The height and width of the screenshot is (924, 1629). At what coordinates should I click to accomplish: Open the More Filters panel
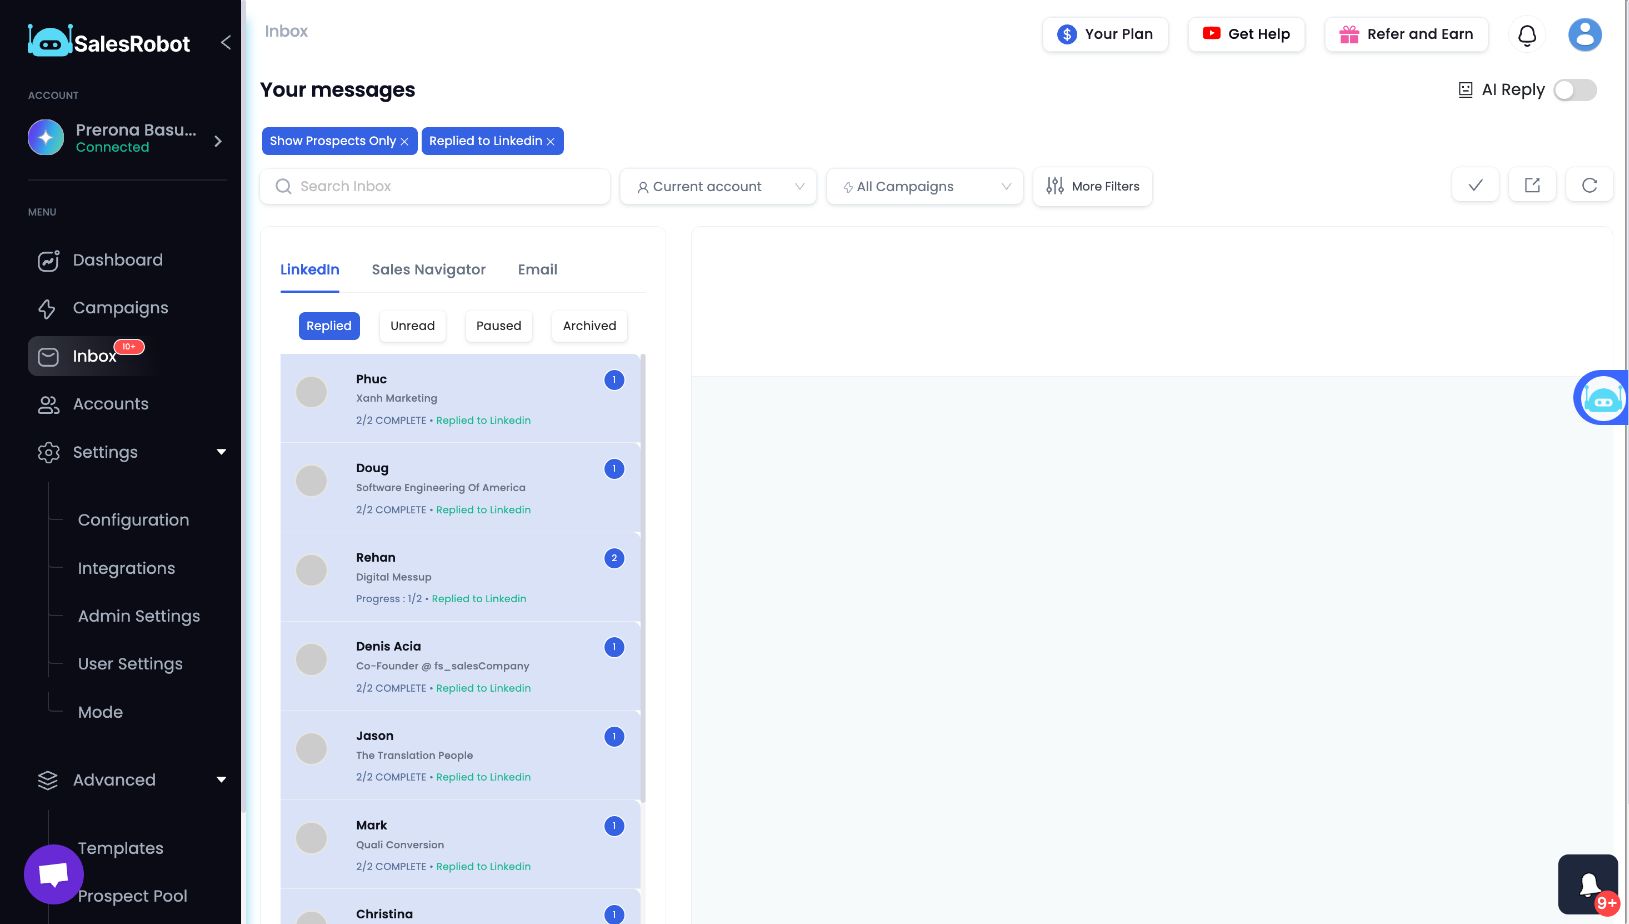(x=1092, y=186)
